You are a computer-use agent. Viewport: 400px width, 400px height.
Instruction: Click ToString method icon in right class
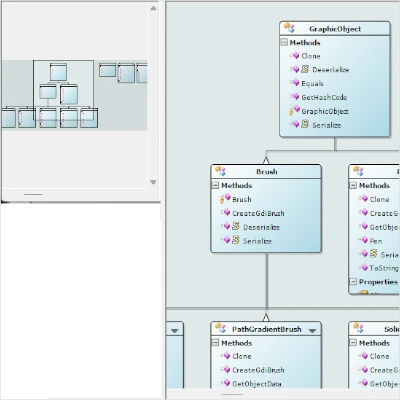[363, 268]
